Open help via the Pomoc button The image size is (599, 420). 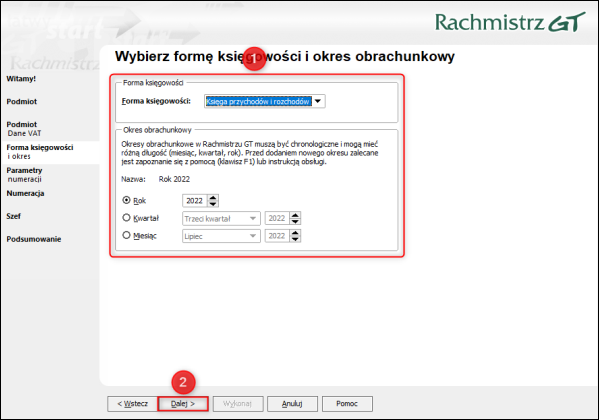tap(347, 404)
